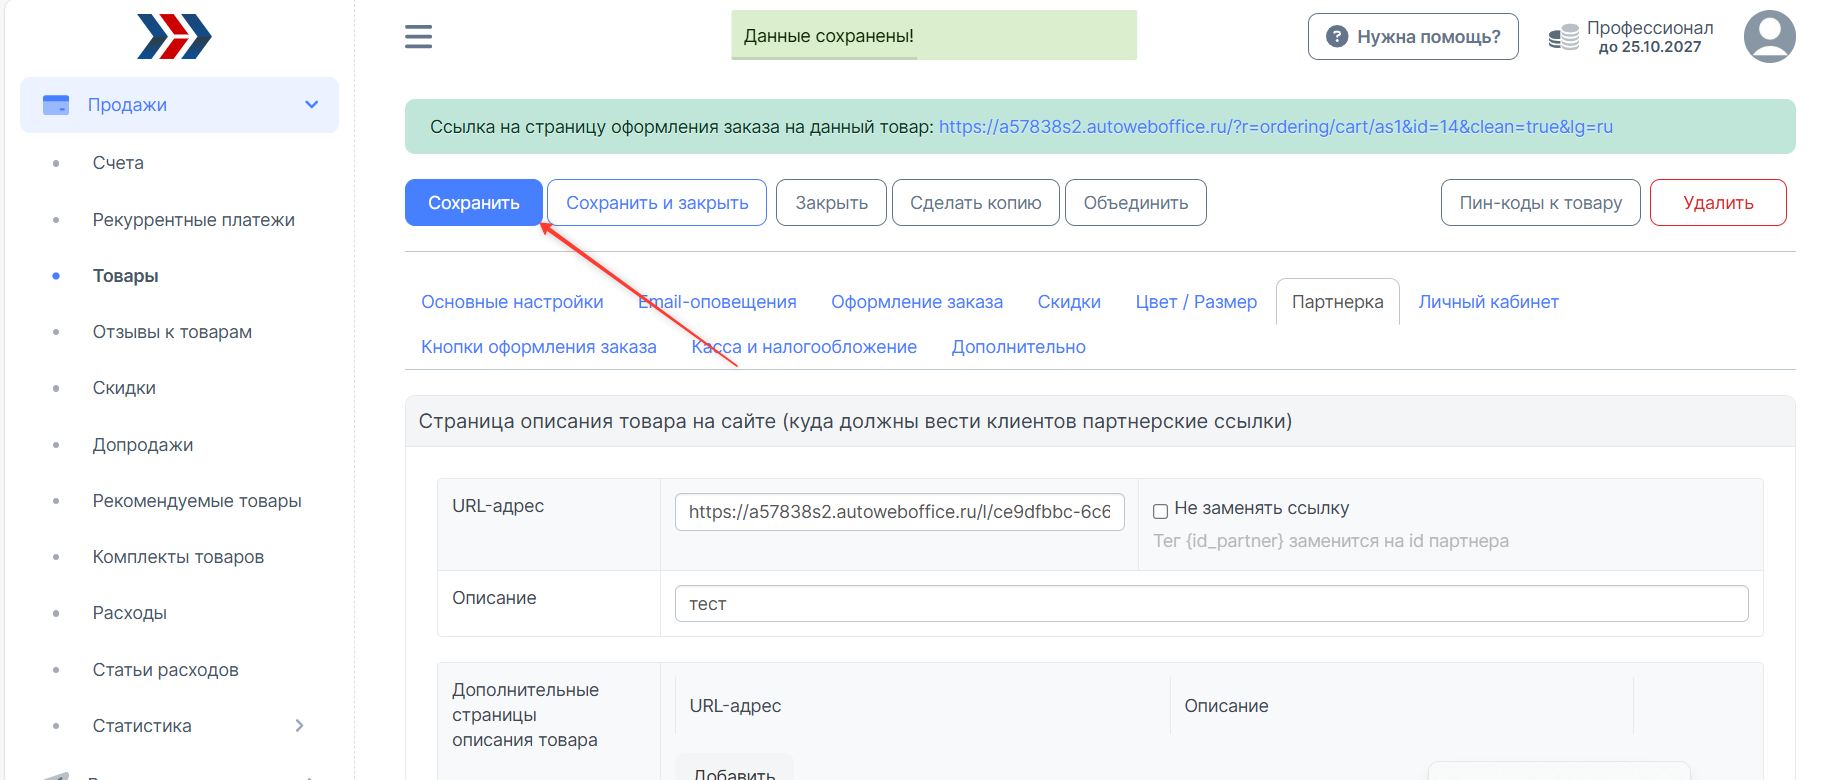Open Пин-коды к товару
Image resolution: width=1830 pixels, height=780 pixels.
(x=1540, y=203)
